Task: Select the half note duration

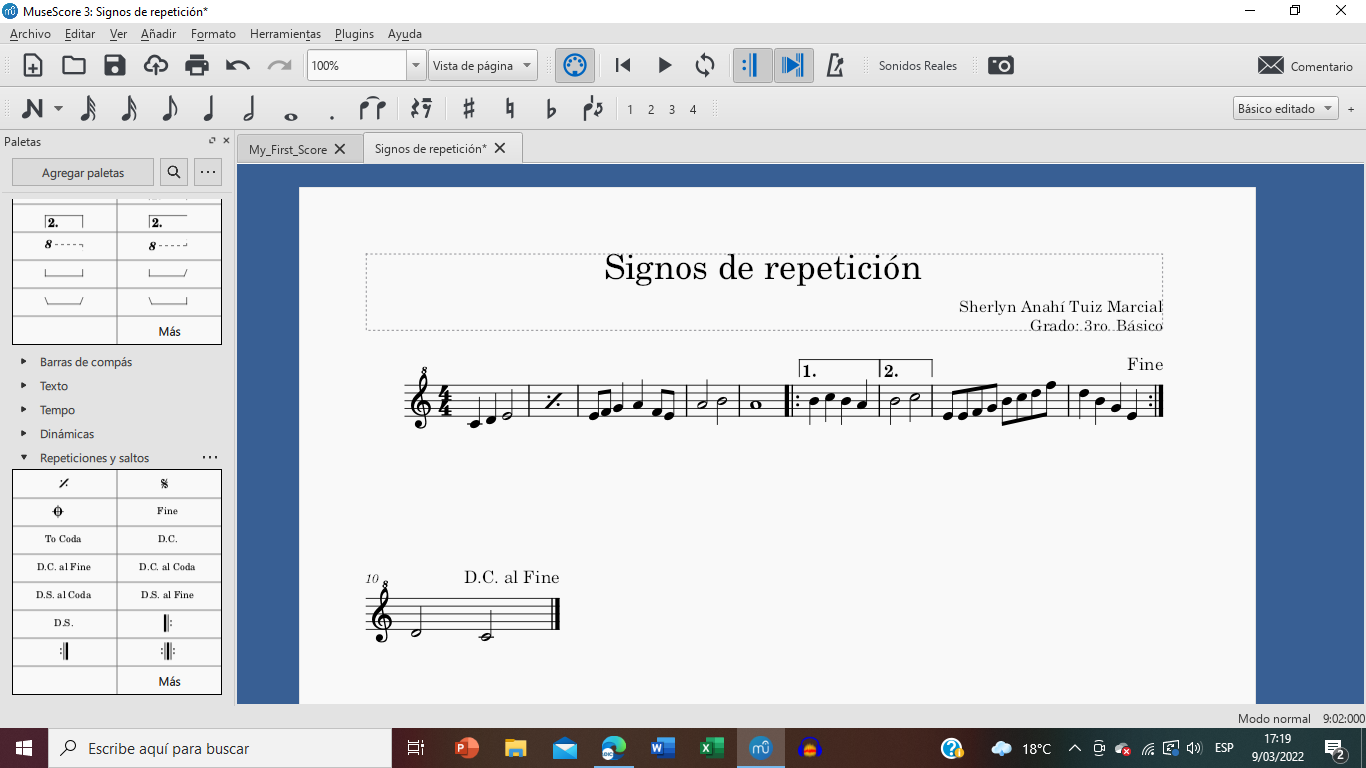Action: point(249,109)
